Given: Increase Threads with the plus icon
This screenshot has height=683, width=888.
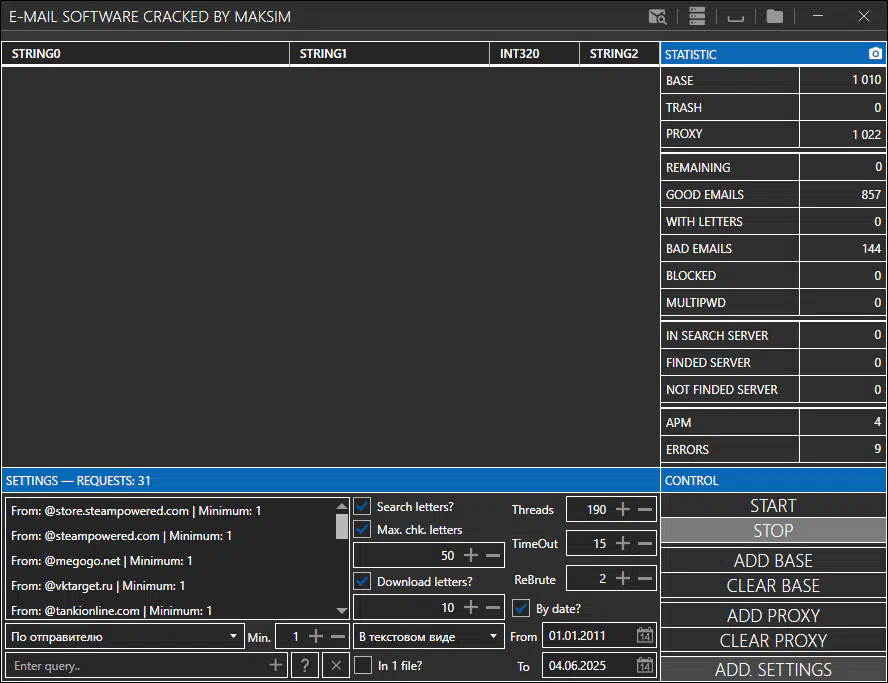Looking at the screenshot, I should tap(622, 509).
